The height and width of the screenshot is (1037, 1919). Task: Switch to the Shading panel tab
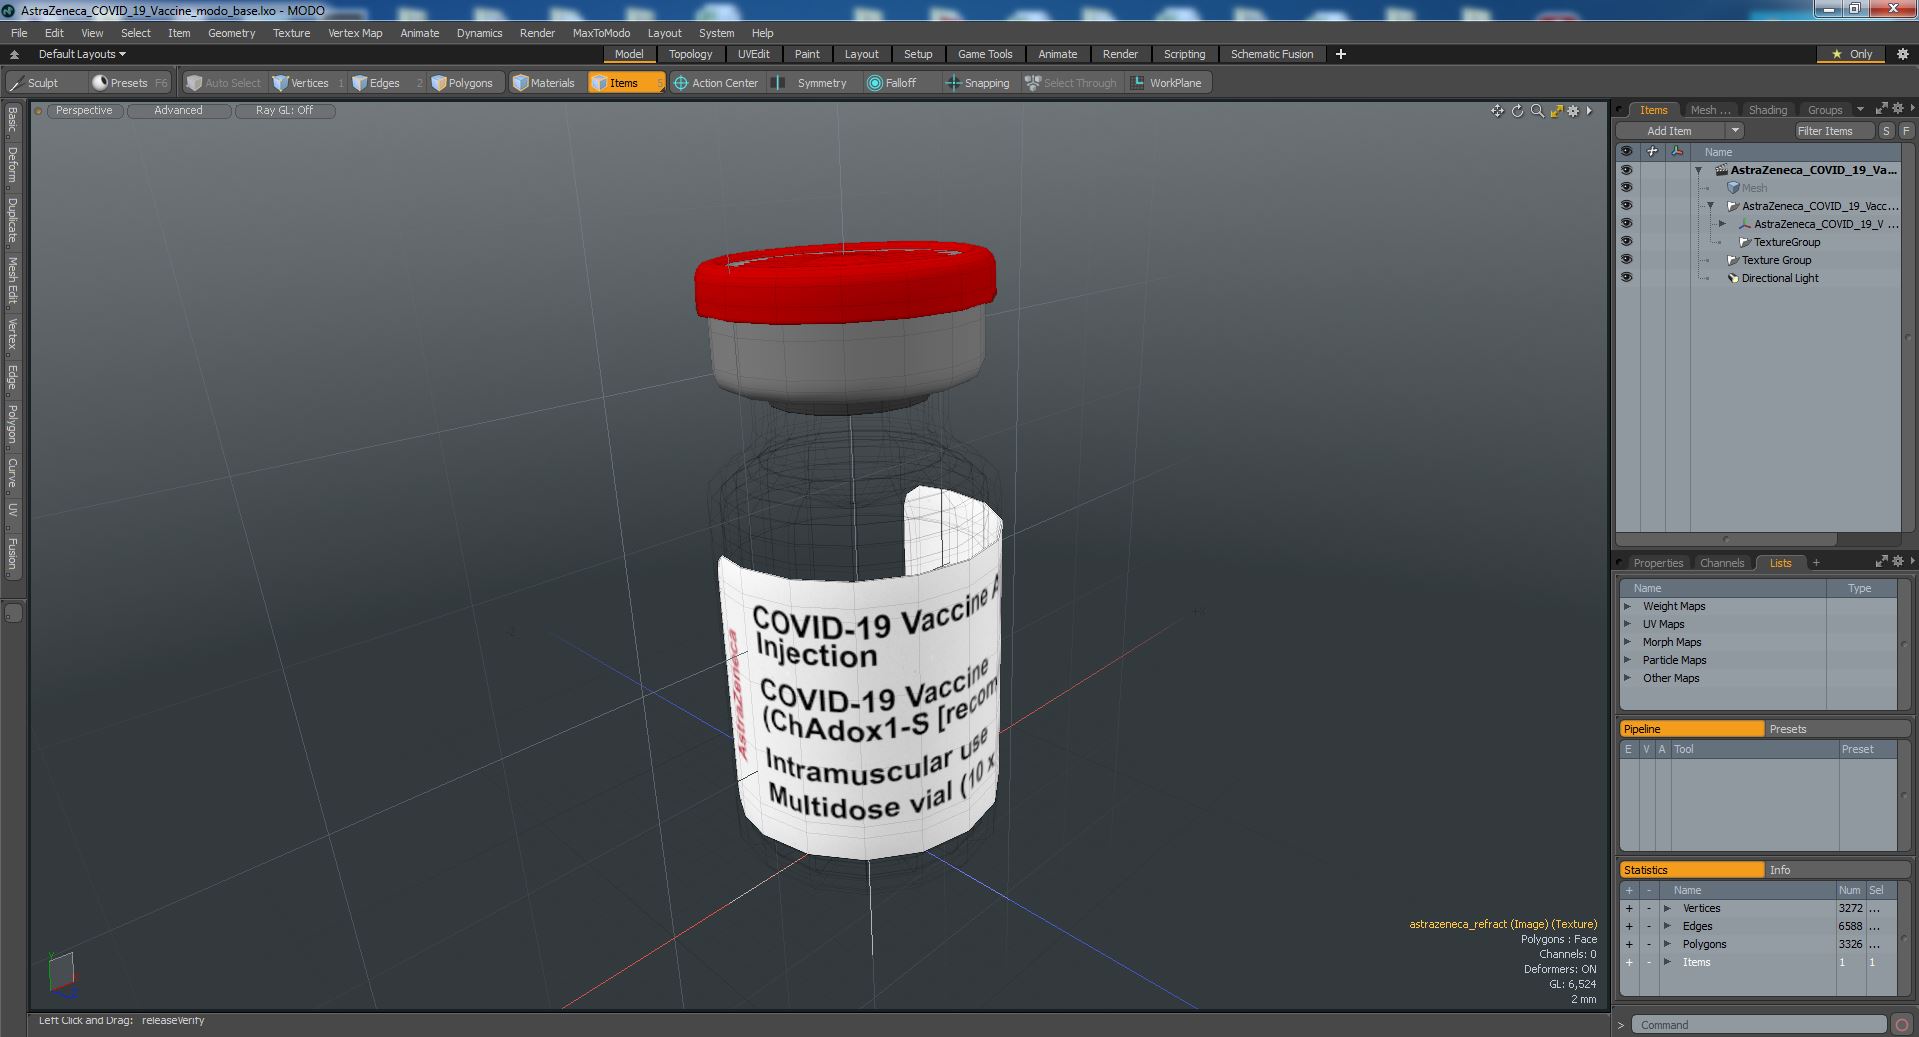point(1767,110)
